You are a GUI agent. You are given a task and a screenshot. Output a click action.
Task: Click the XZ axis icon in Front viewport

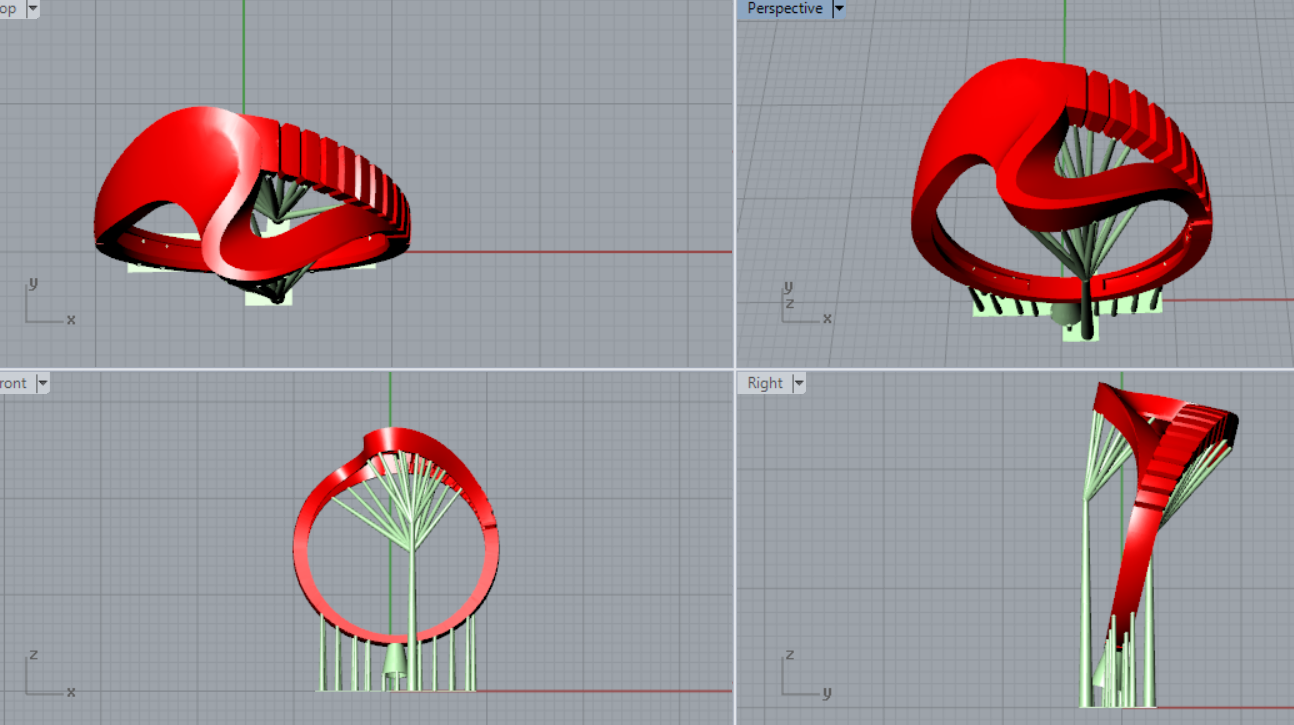[48, 675]
